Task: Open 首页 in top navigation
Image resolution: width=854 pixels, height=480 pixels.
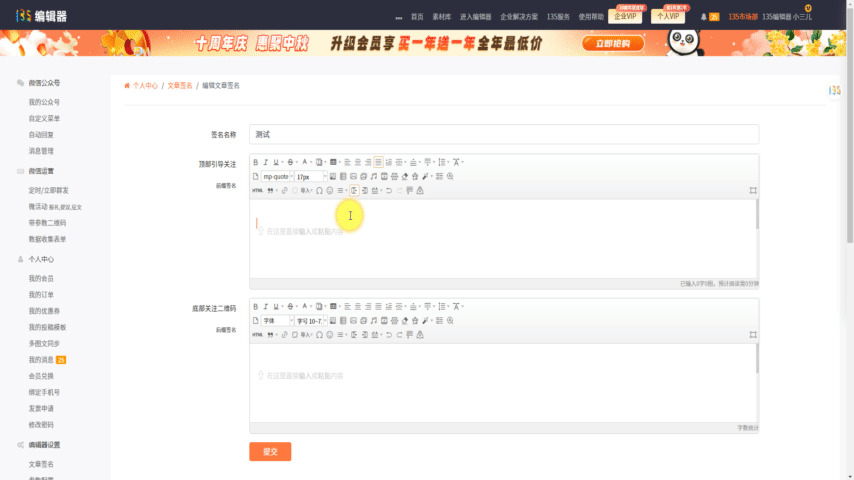Action: tap(417, 17)
